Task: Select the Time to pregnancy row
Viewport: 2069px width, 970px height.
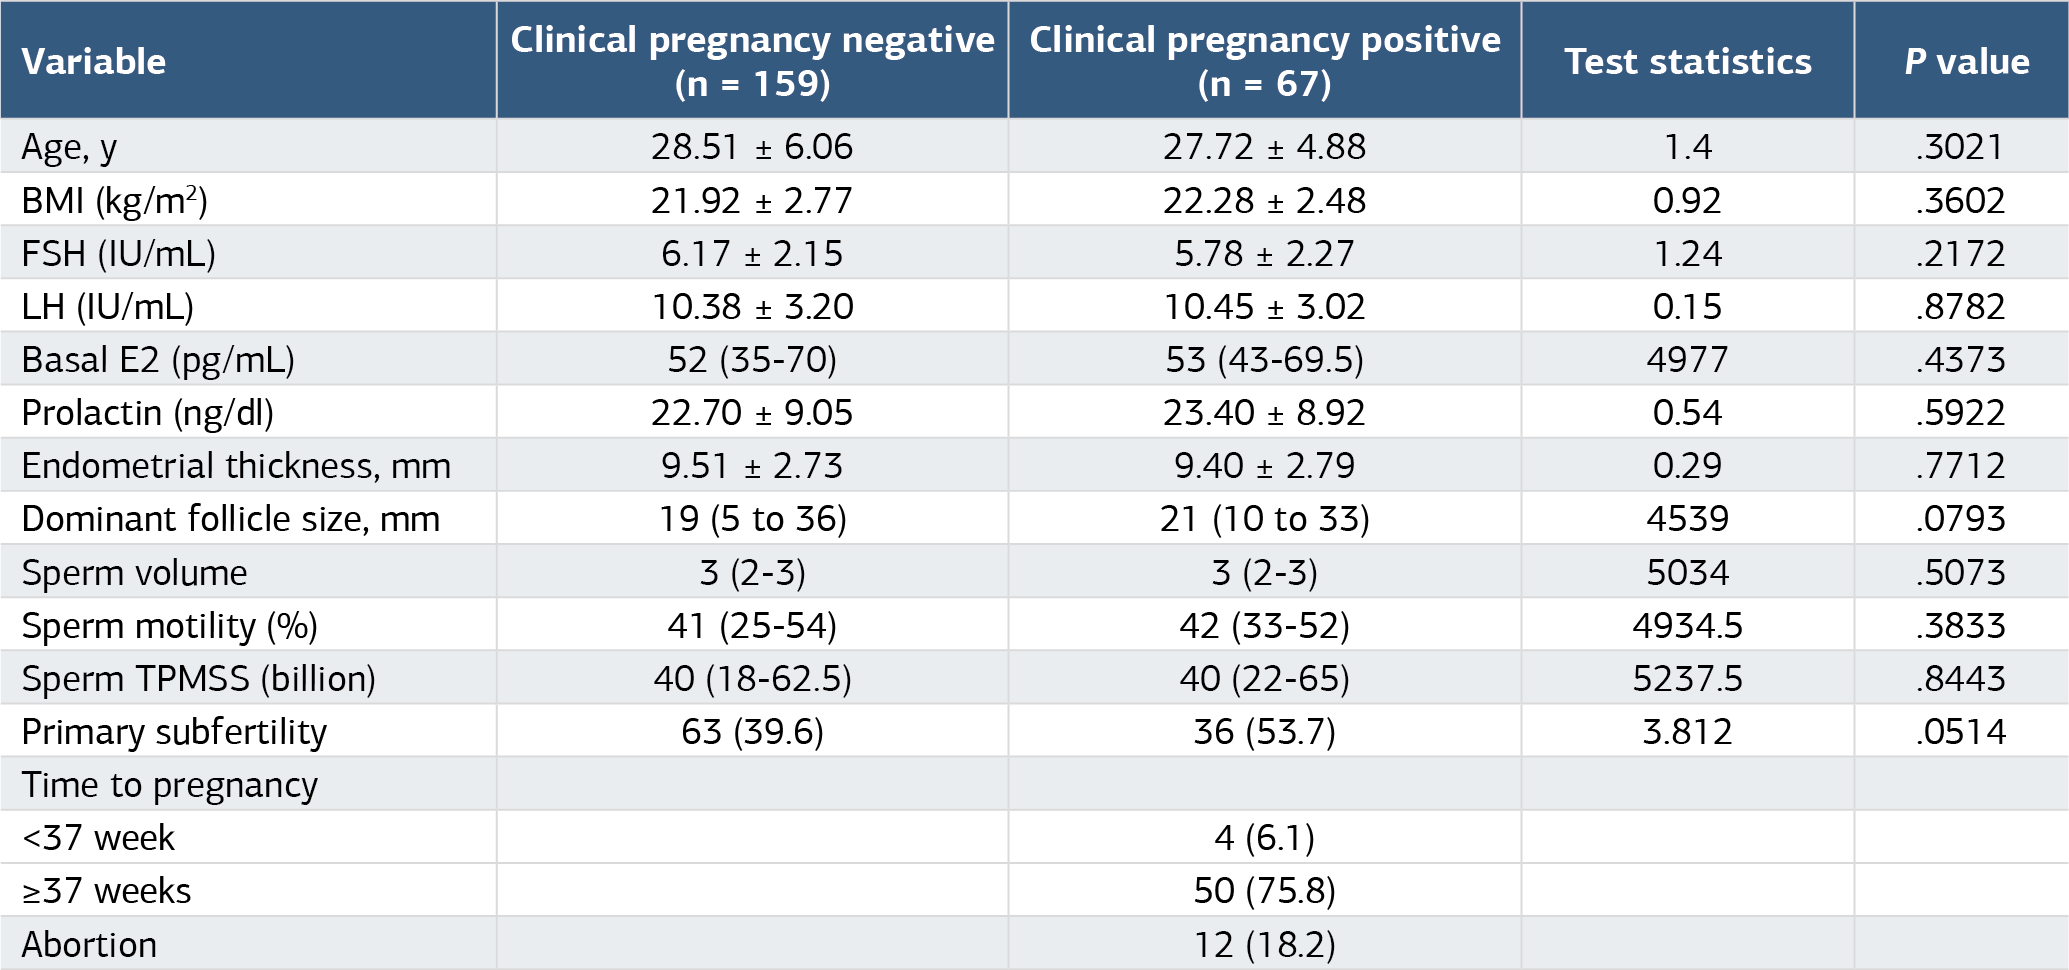Action: [x=1034, y=784]
